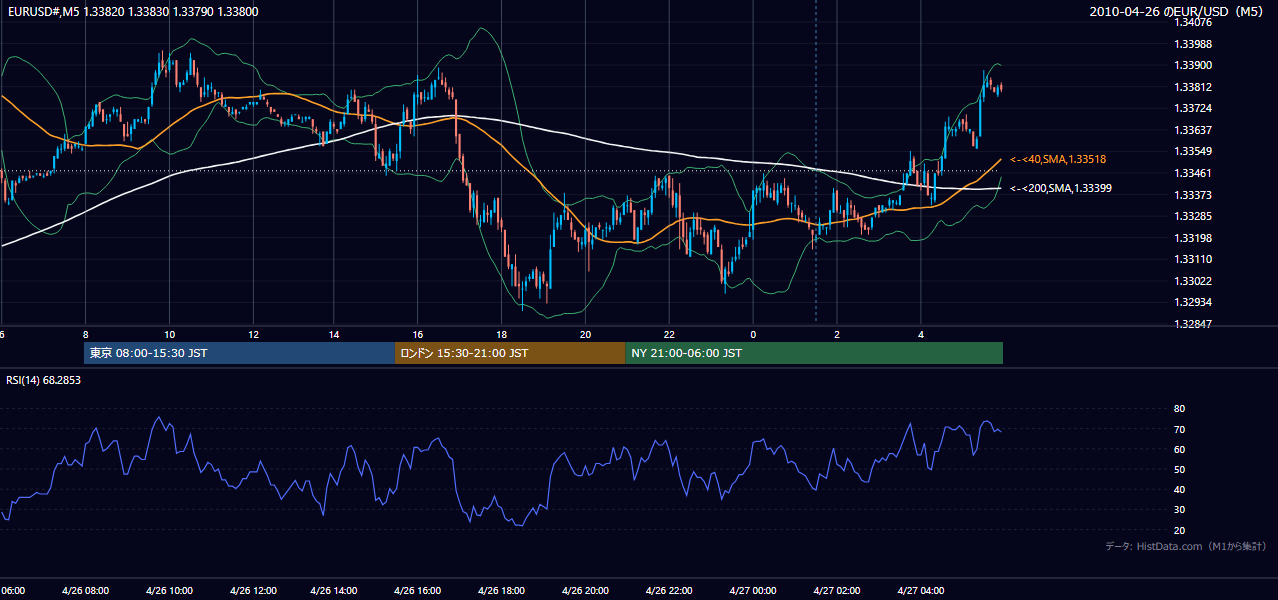Click price axis label 1.33988
This screenshot has width=1278, height=600.
pyautogui.click(x=1194, y=44)
